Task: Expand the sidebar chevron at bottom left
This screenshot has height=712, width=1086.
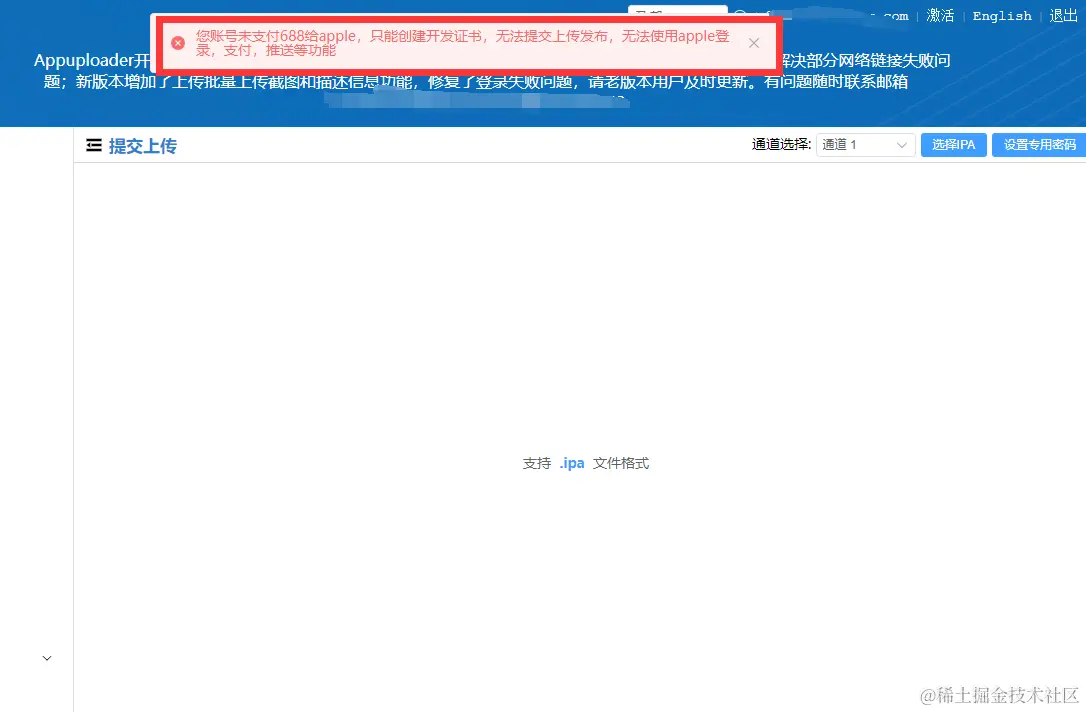Action: (47, 658)
